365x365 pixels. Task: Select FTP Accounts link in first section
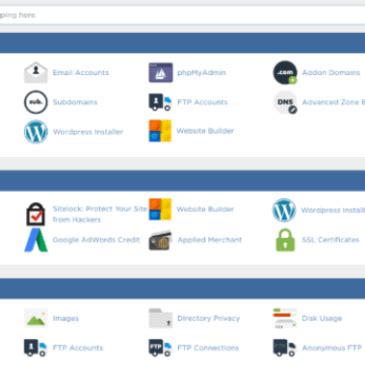pos(202,102)
